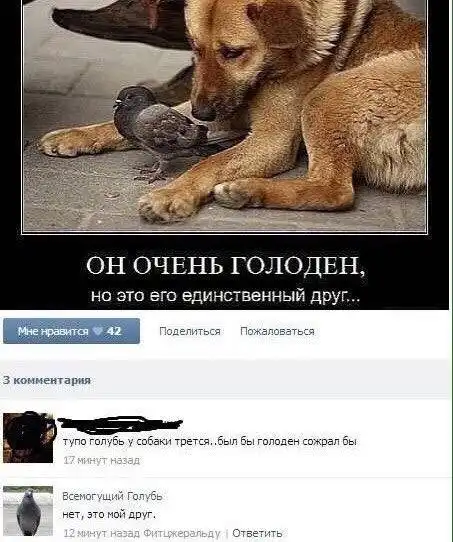The image size is (453, 542).
Task: Open the 'Поделиться' share link
Action: coord(190,331)
